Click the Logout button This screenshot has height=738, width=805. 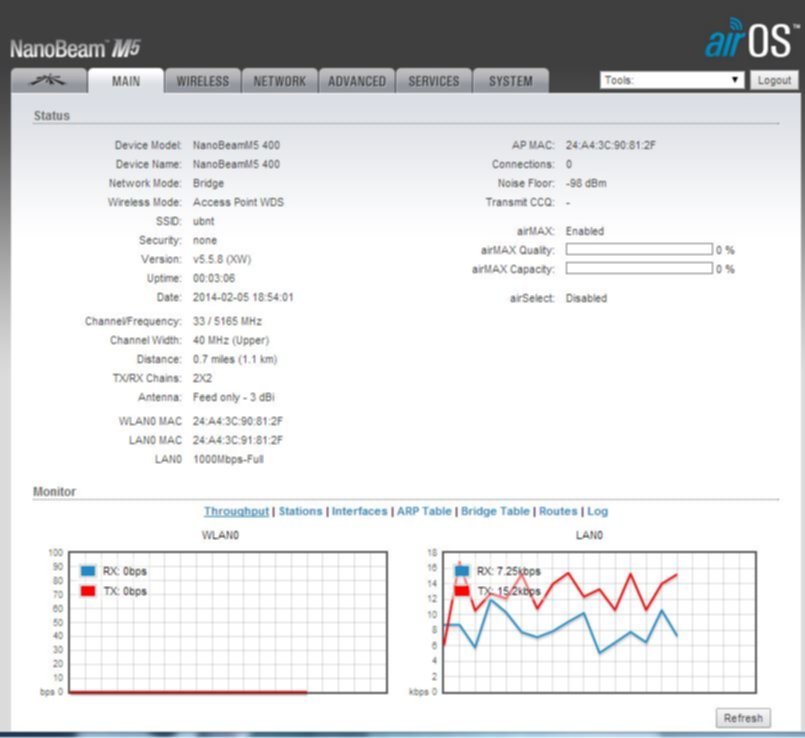(774, 80)
